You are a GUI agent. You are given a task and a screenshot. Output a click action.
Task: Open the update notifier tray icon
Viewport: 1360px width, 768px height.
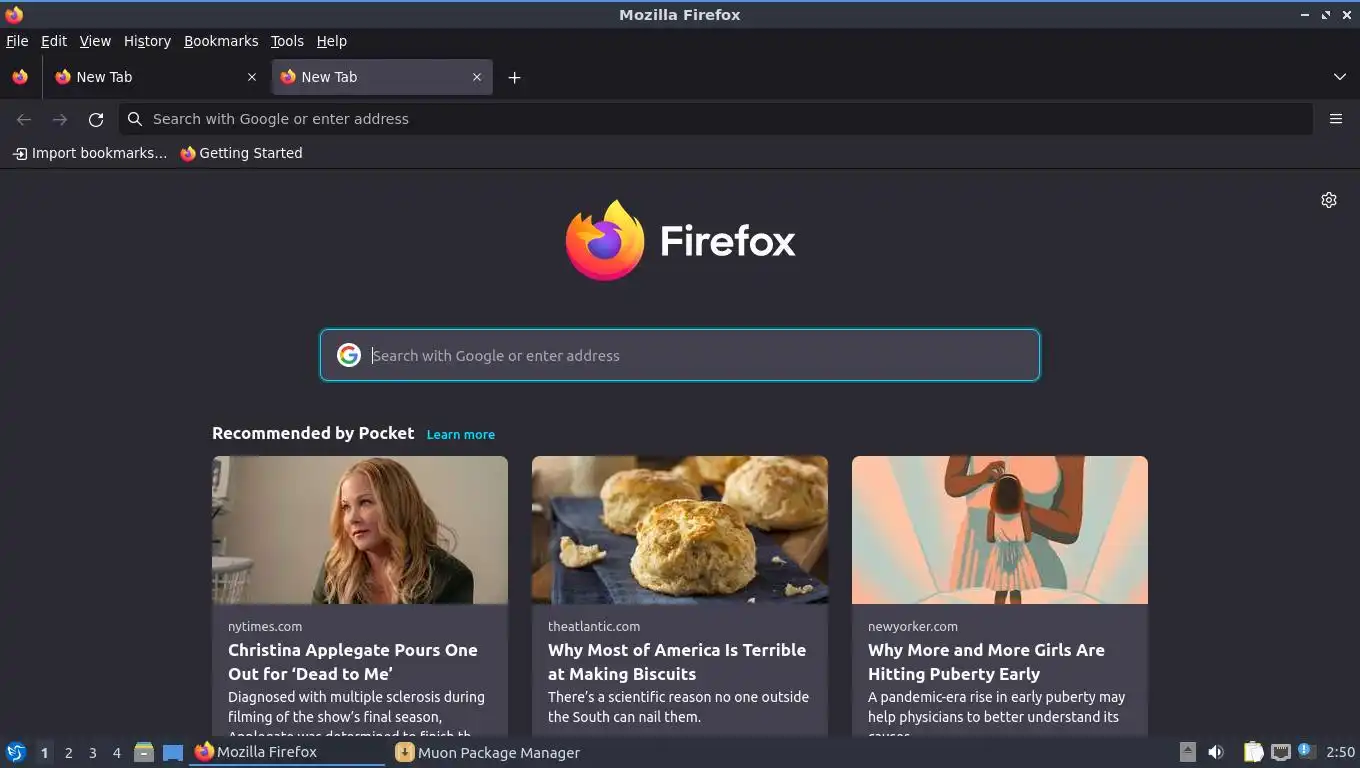(1306, 751)
